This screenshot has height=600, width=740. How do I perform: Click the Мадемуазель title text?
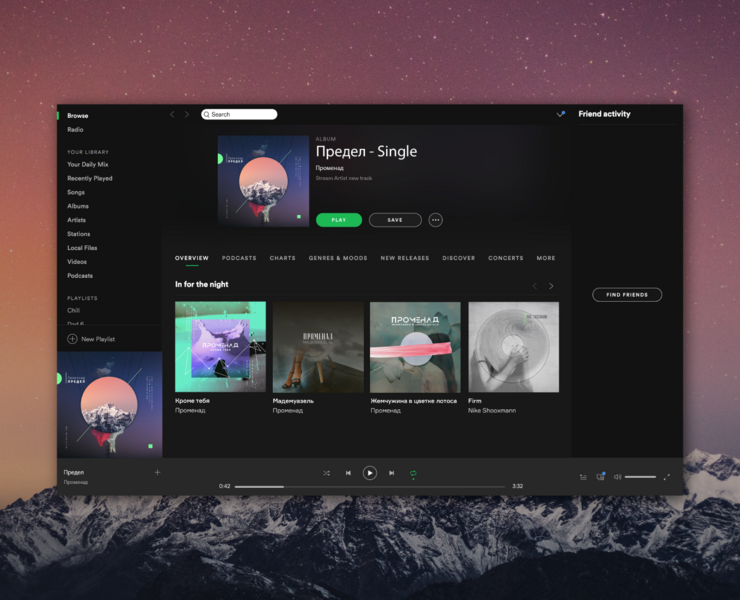click(x=293, y=401)
